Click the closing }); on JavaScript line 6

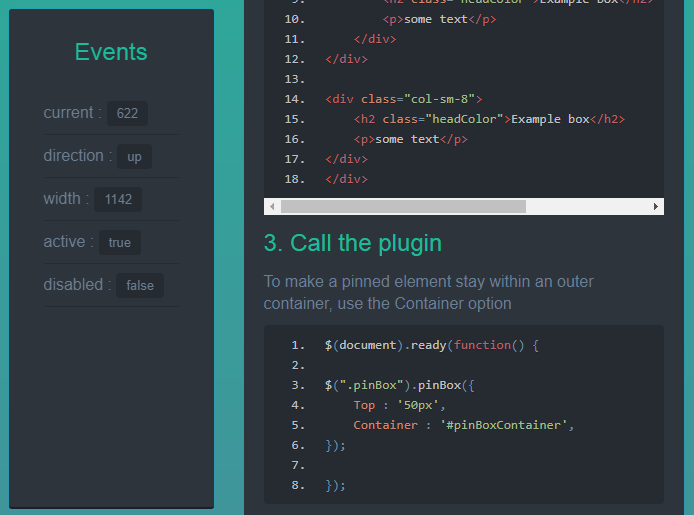335,445
